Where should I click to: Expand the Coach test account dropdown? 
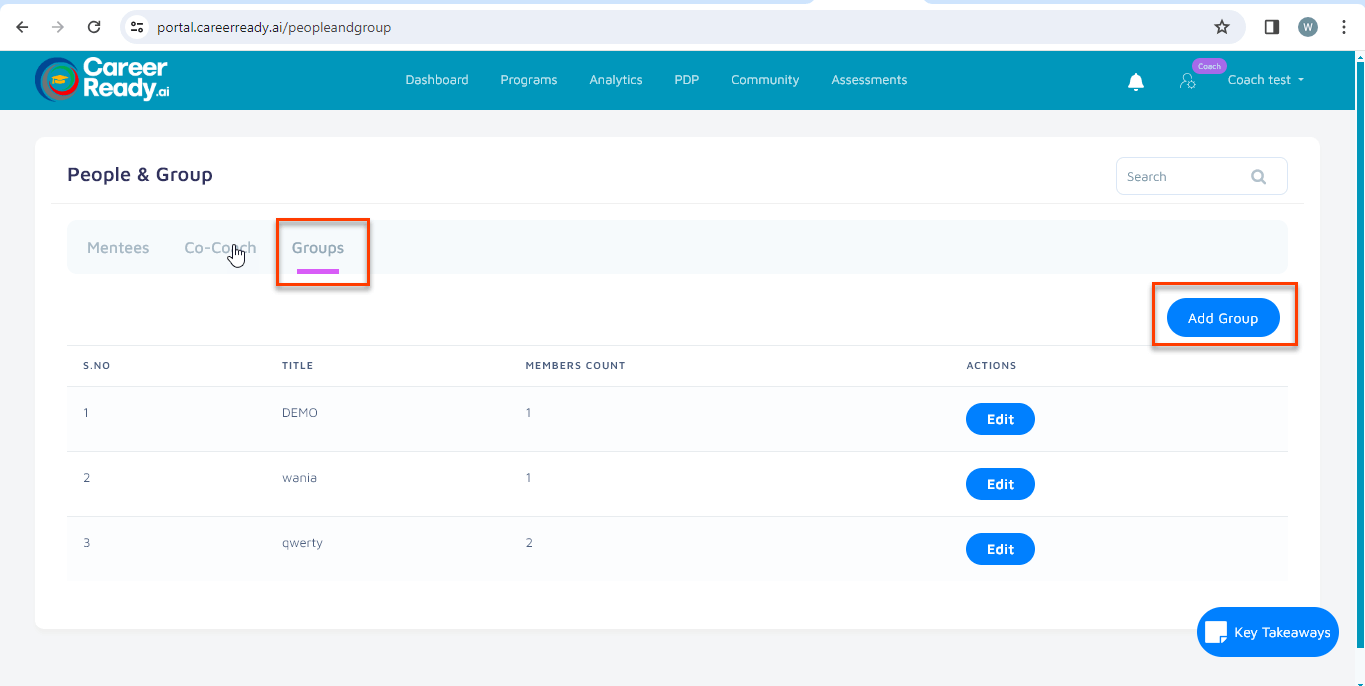pyautogui.click(x=1265, y=80)
